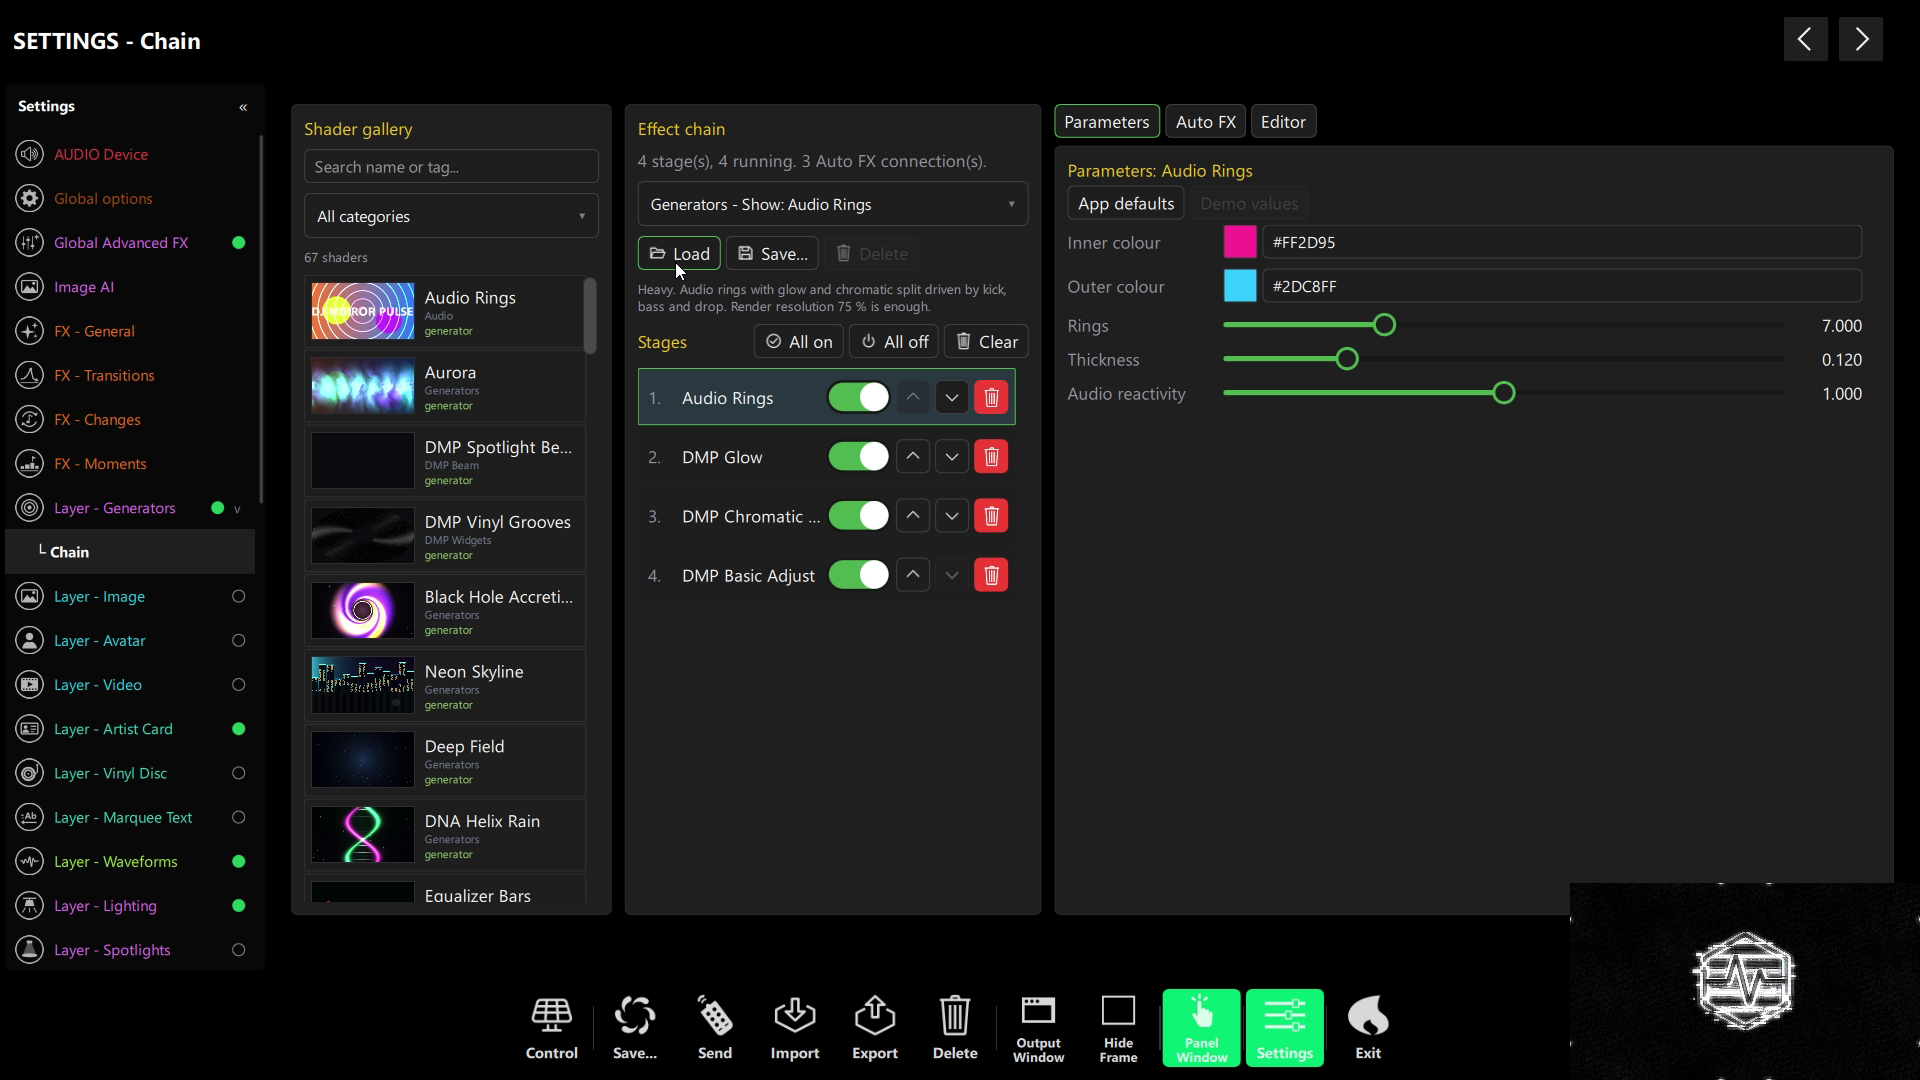Toggle the Layer - Vinyl Disc indicator
Image resolution: width=1920 pixels, height=1080 pixels.
[x=238, y=773]
